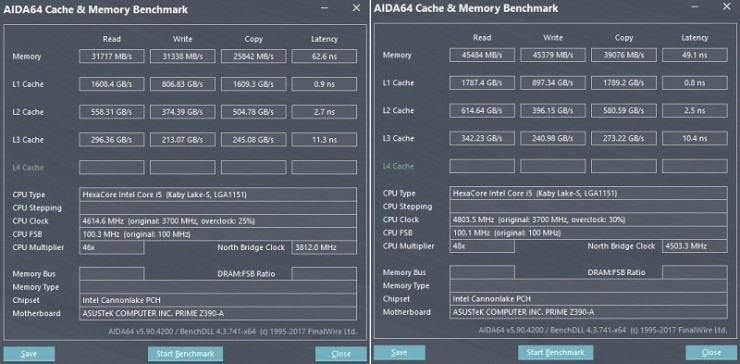
Task: Click Start Benchmark in the right window
Action: pos(555,352)
